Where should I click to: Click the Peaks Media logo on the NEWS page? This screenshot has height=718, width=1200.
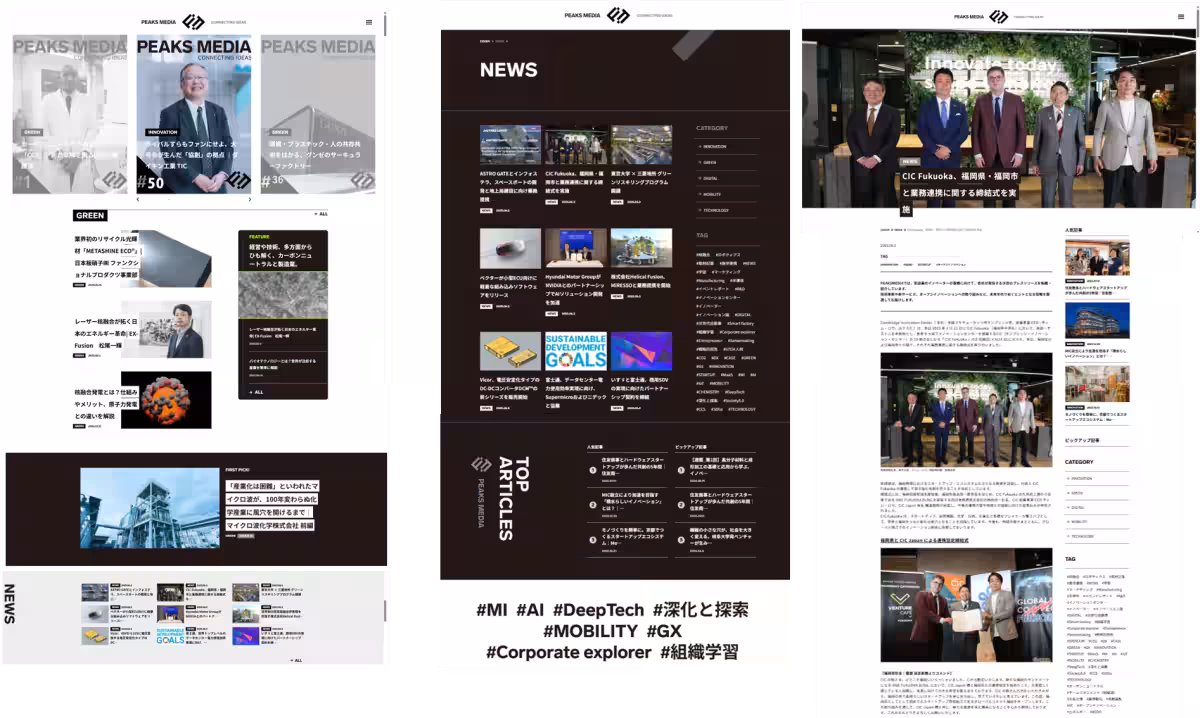point(619,15)
